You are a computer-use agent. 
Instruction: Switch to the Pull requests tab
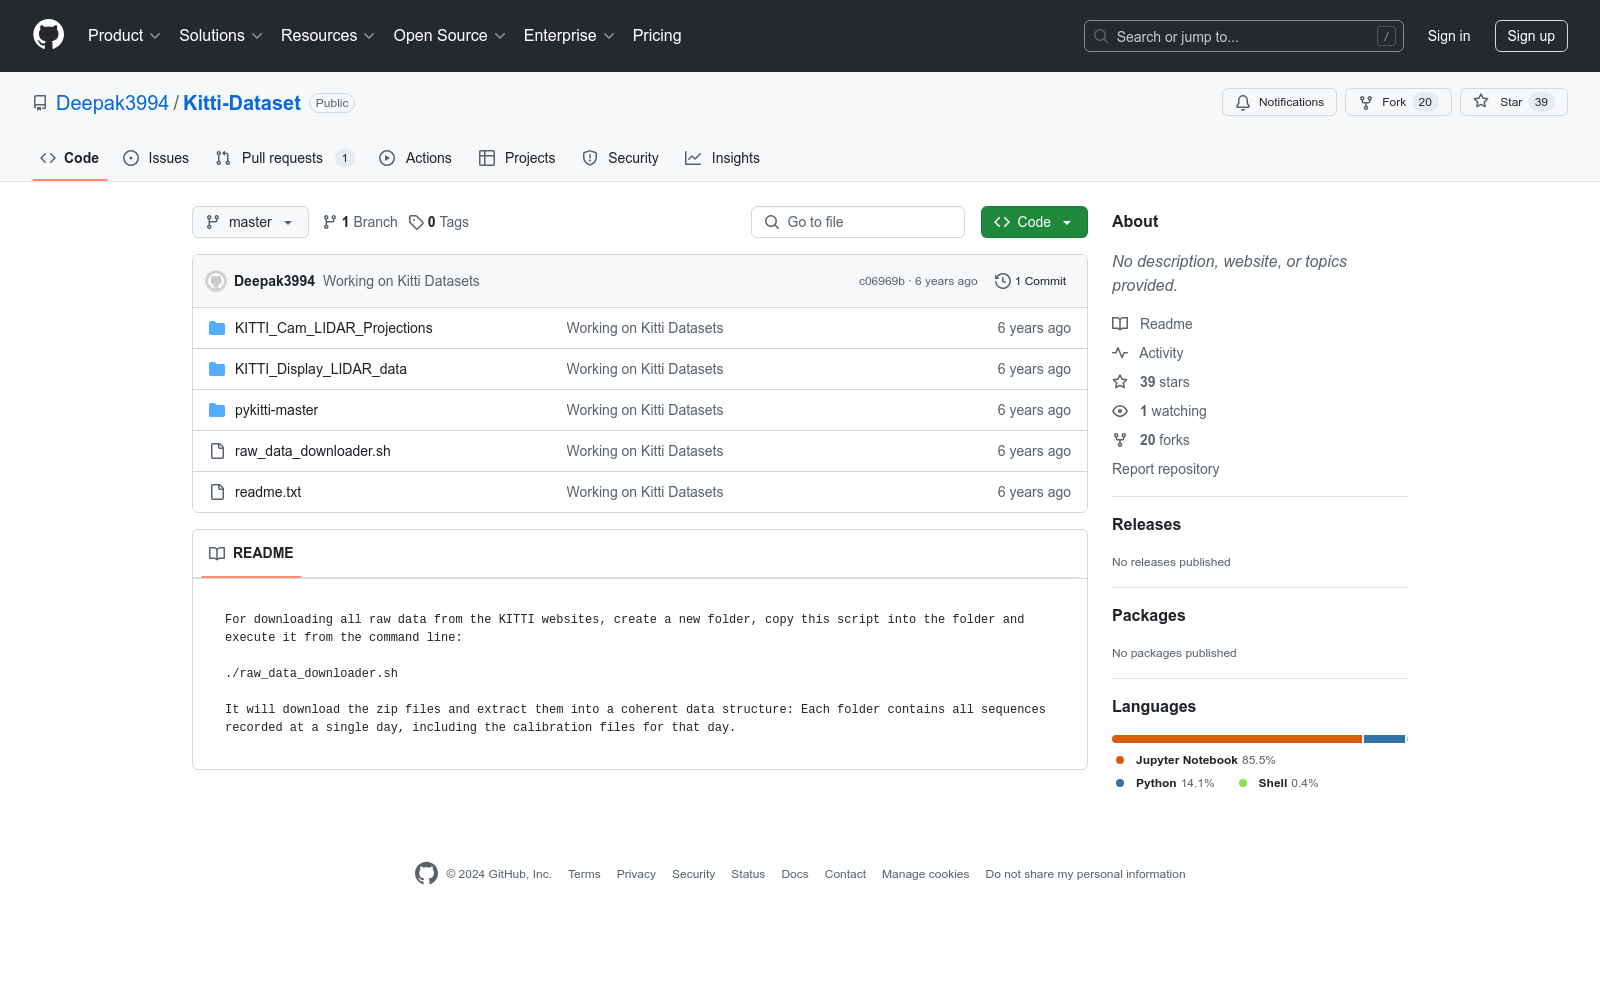pyautogui.click(x=281, y=158)
